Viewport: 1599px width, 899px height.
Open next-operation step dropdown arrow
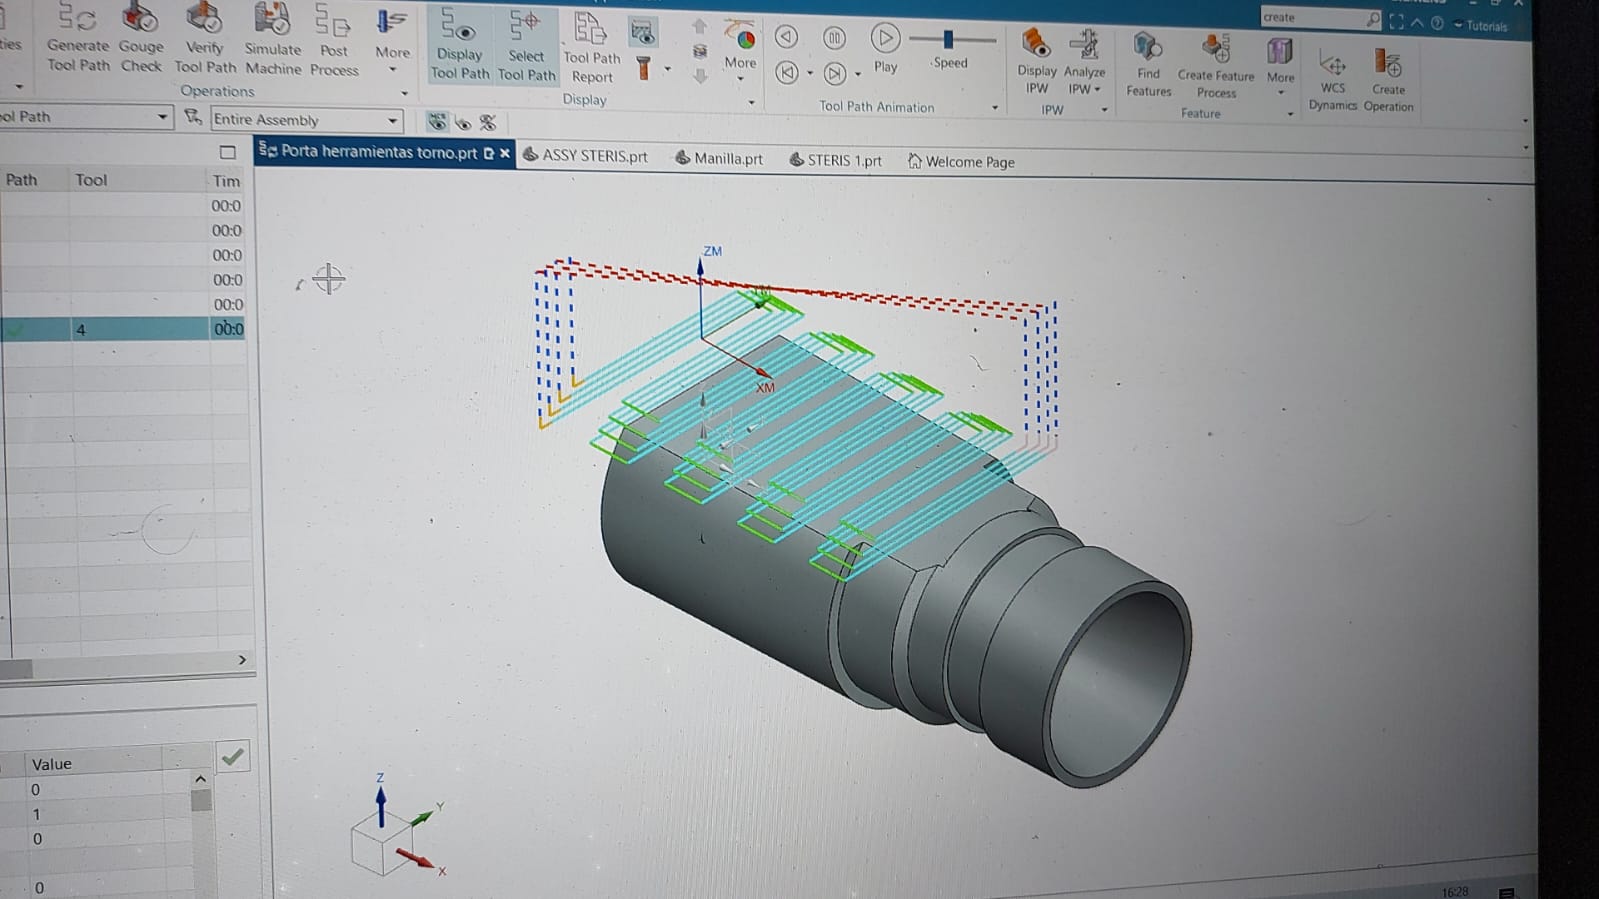(x=858, y=75)
